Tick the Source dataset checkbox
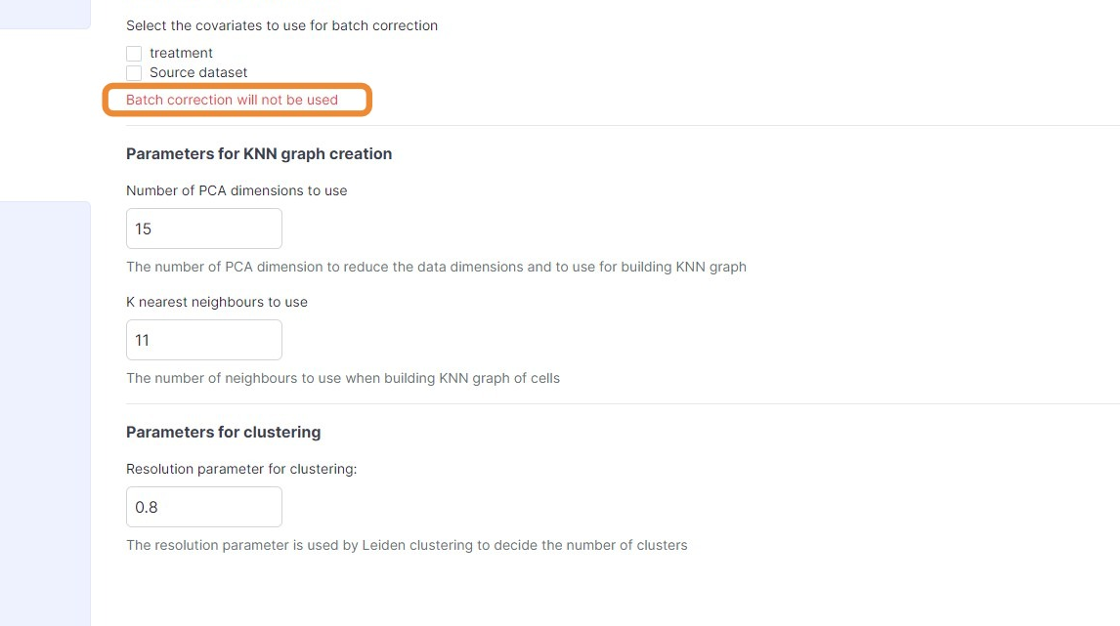 click(134, 73)
